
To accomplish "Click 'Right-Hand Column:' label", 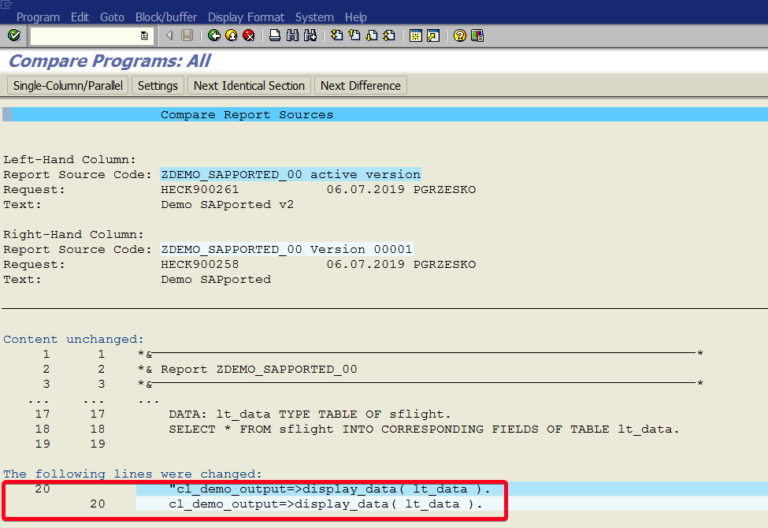I will [x=73, y=235].
